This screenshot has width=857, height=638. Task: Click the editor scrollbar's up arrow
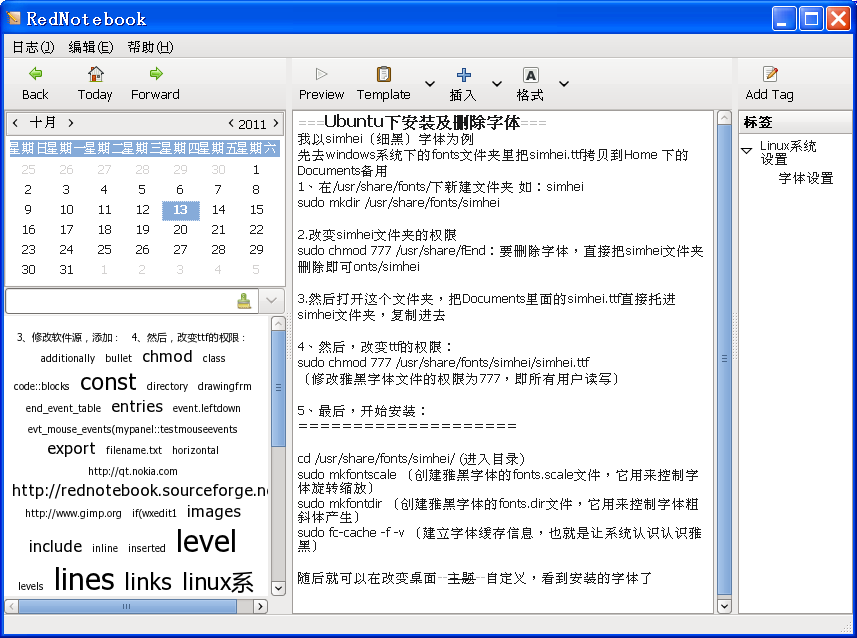click(x=724, y=118)
